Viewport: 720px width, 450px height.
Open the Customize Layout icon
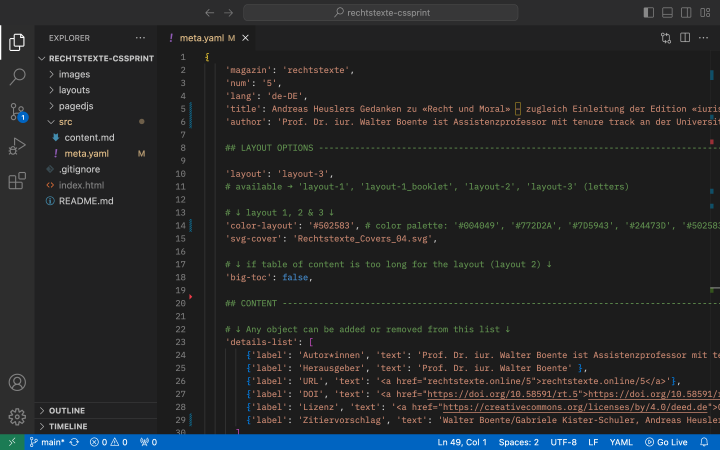pos(705,12)
